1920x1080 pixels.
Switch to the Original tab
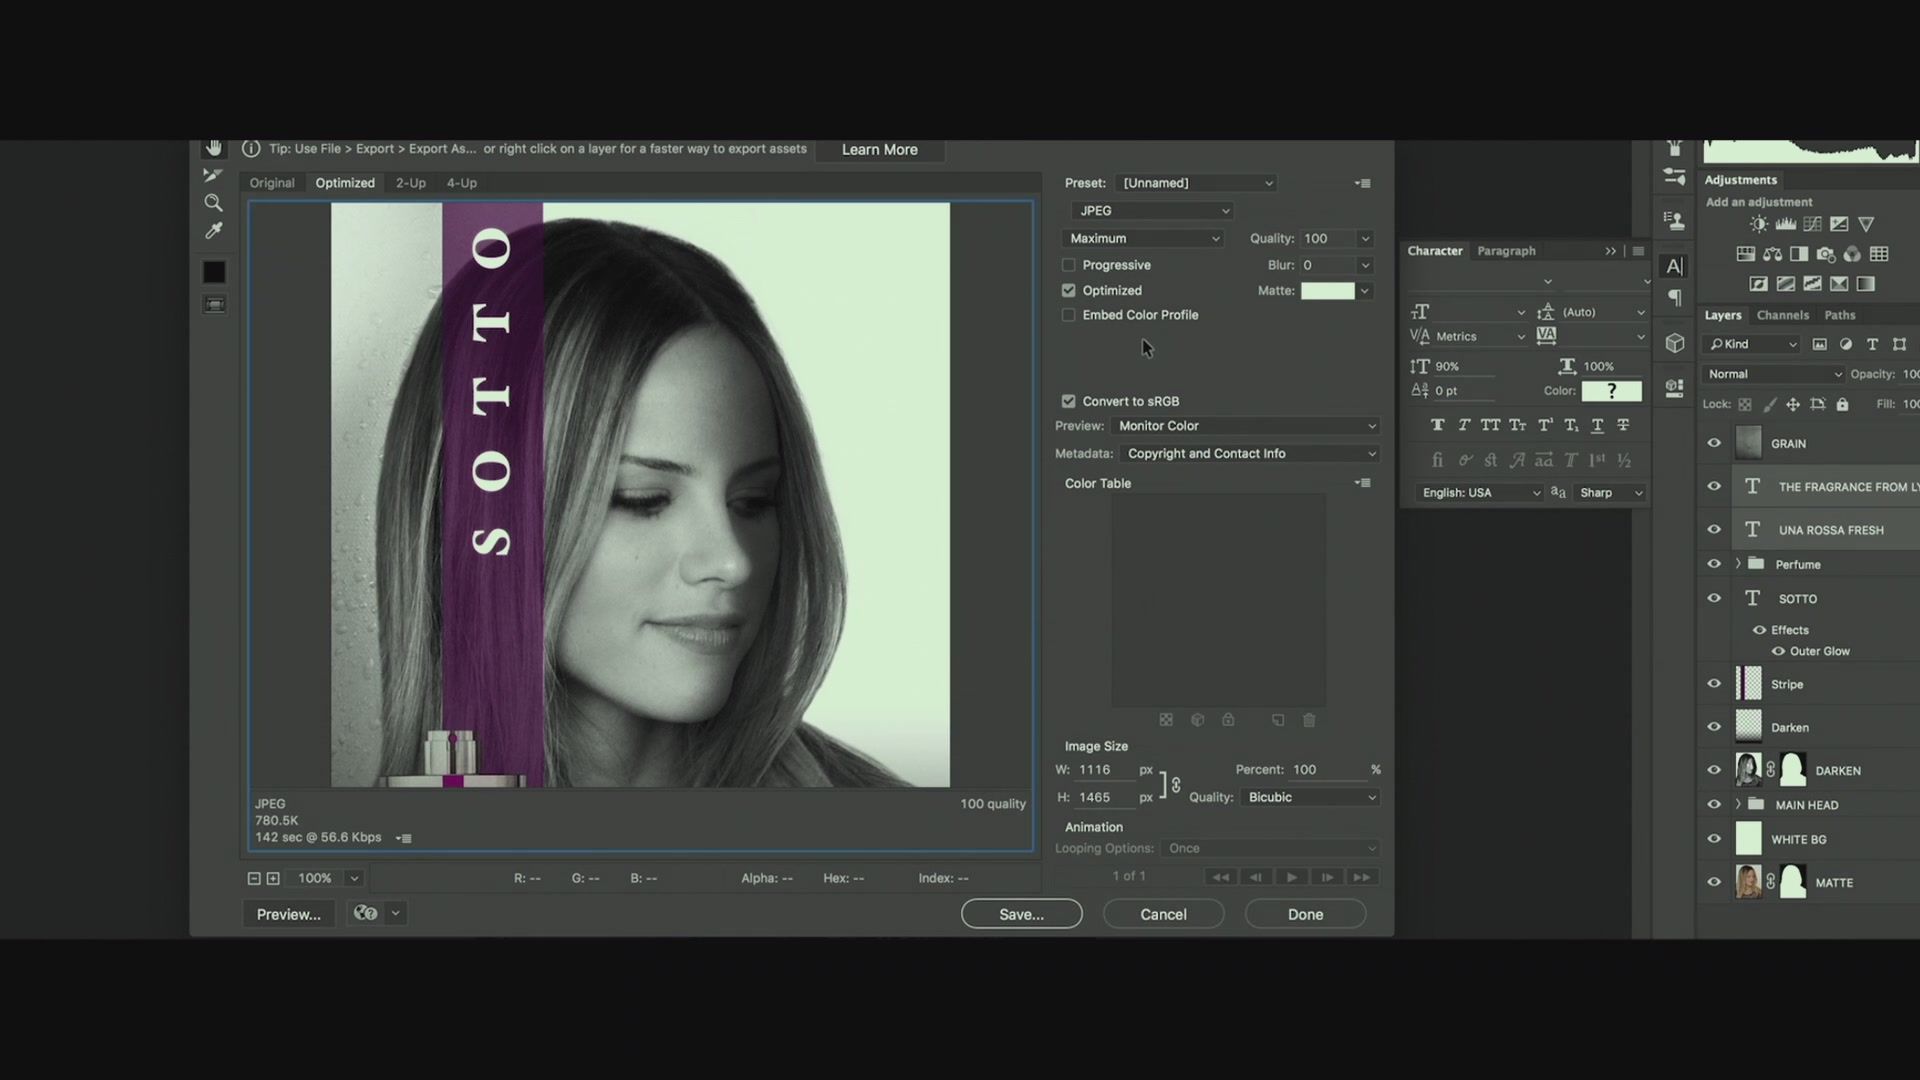point(272,183)
